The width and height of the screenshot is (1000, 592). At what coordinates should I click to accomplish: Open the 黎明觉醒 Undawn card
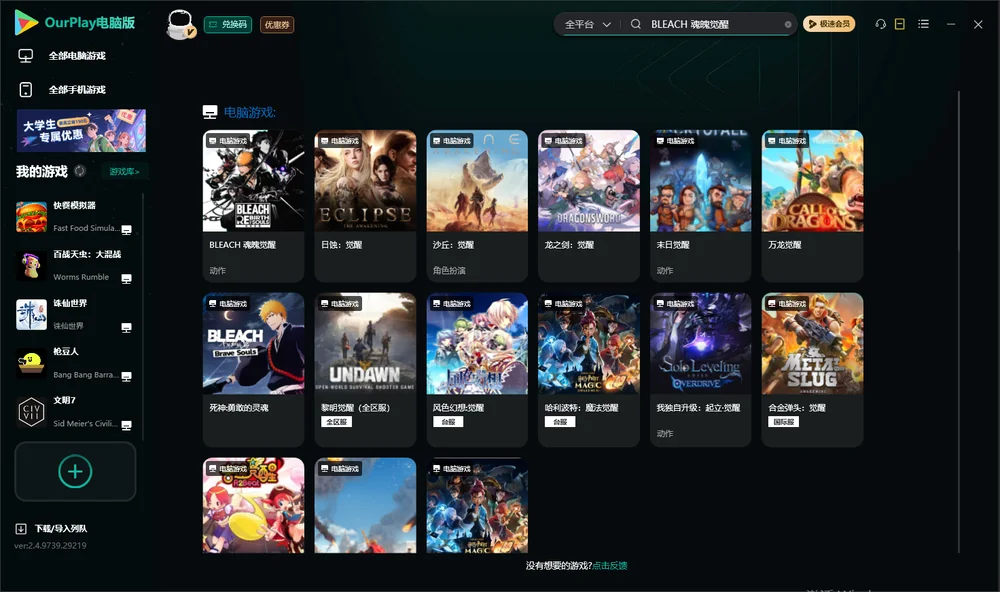click(x=365, y=369)
